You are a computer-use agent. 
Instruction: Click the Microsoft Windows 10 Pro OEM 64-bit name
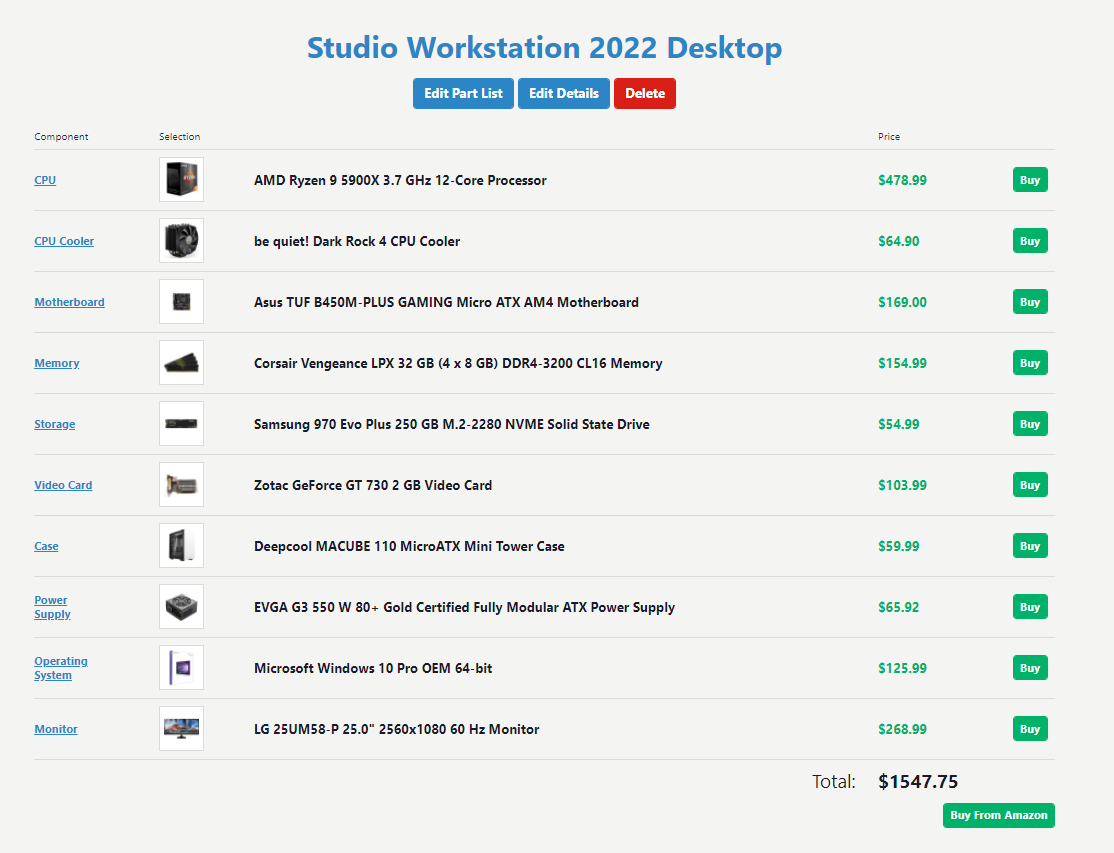[373, 669]
